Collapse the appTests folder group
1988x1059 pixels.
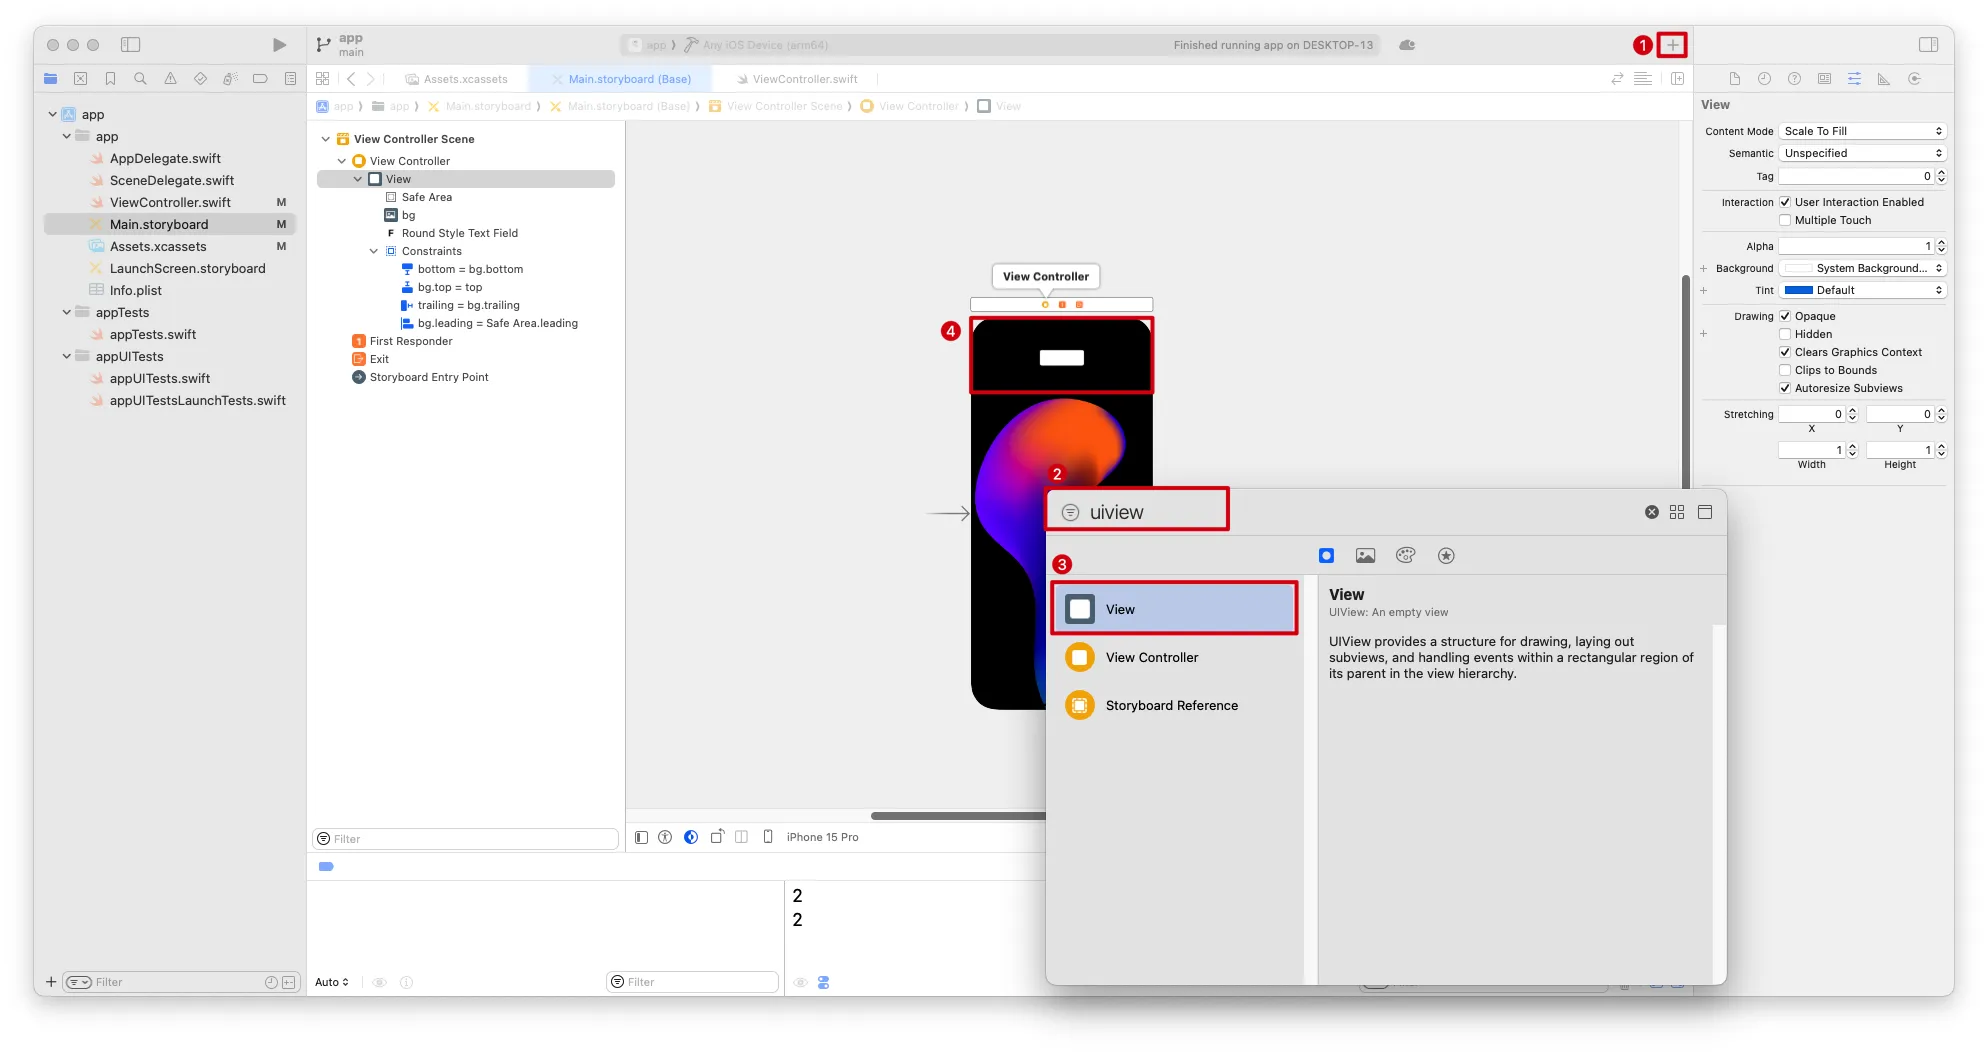[67, 312]
